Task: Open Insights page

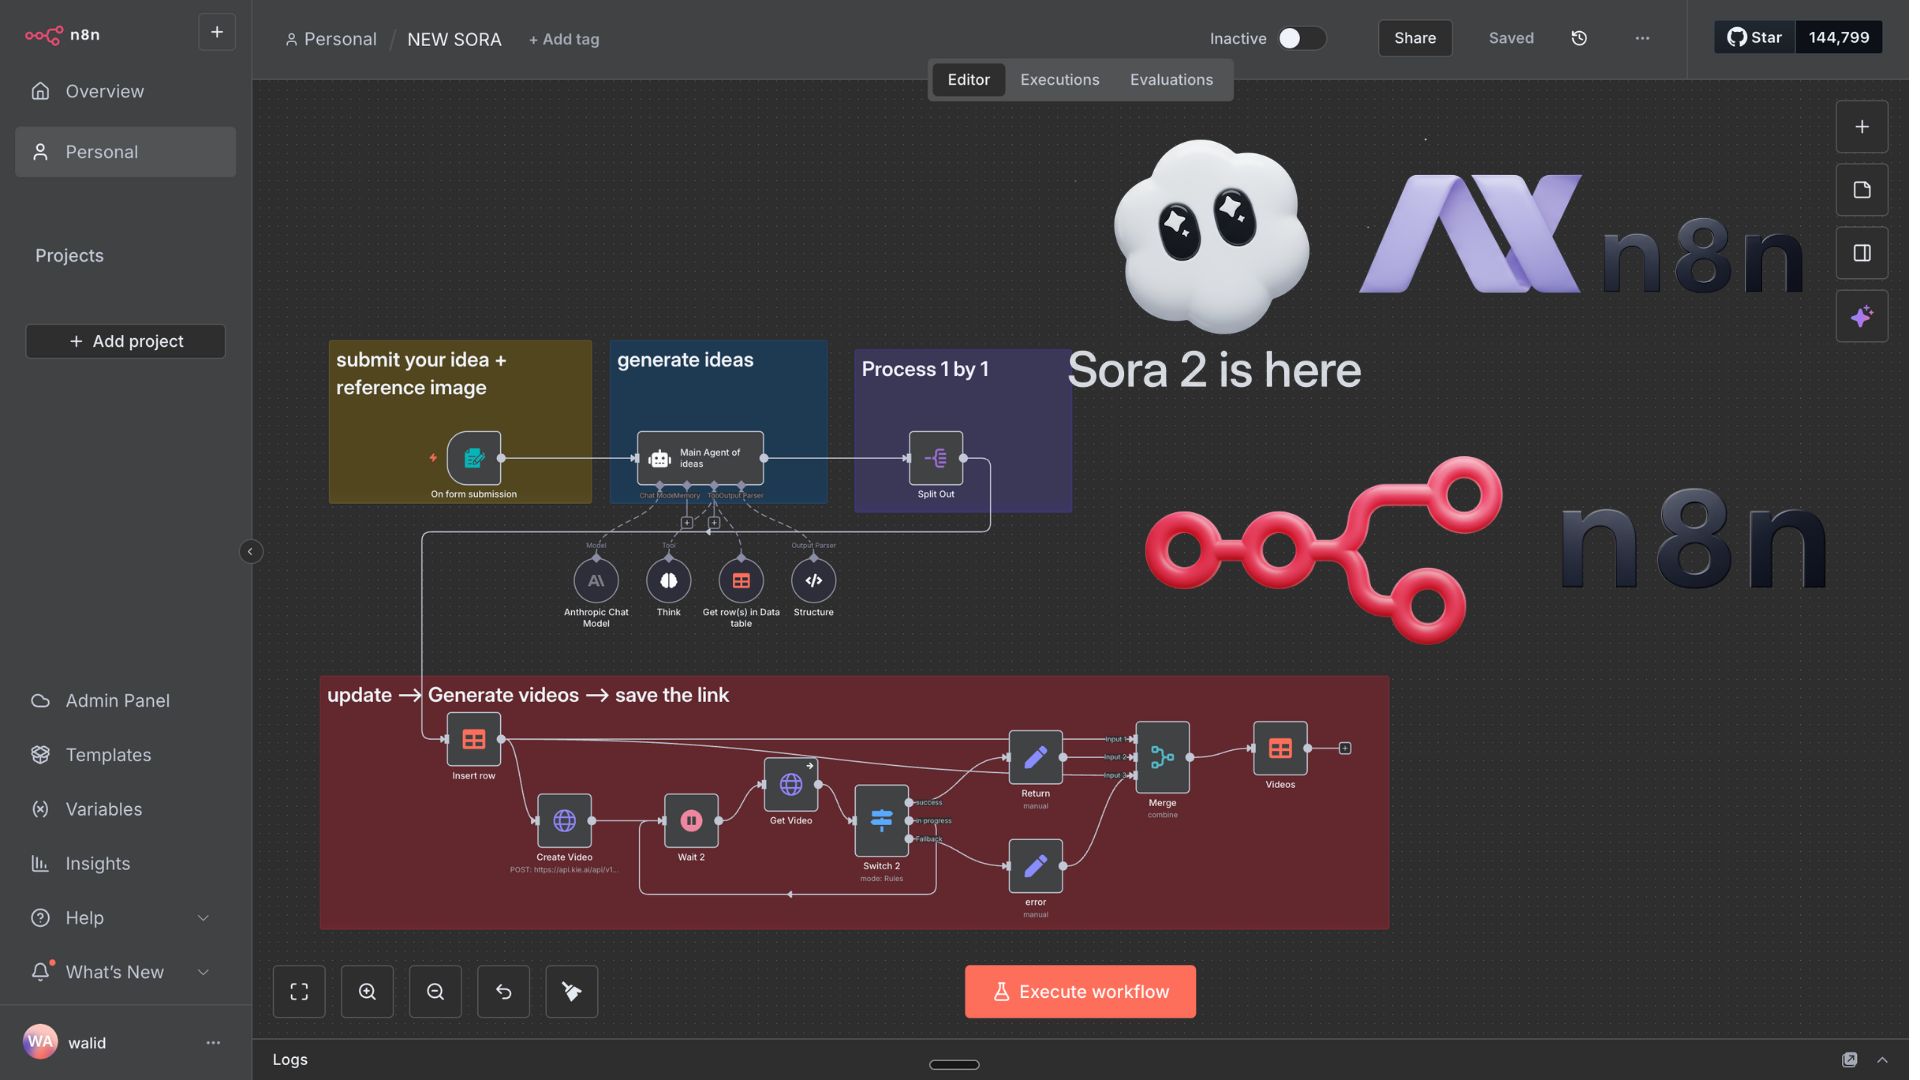Action: pos(125,863)
